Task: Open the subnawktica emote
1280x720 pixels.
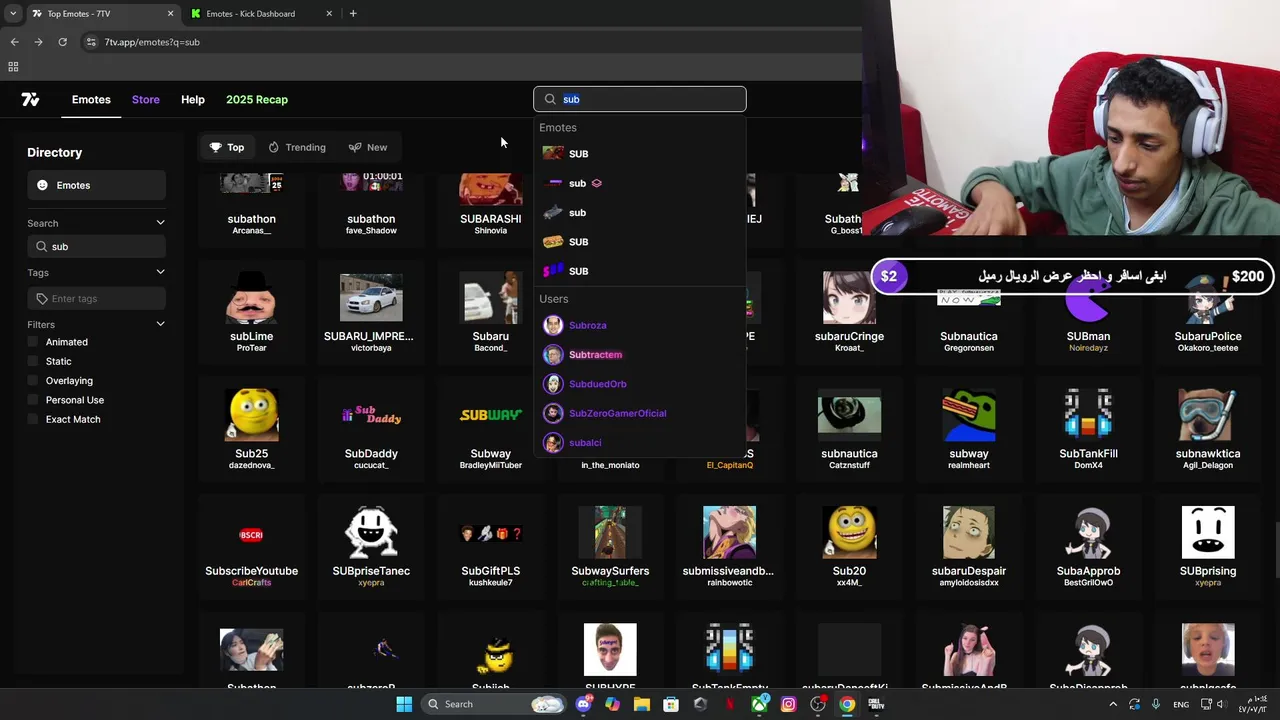Action: [1208, 428]
